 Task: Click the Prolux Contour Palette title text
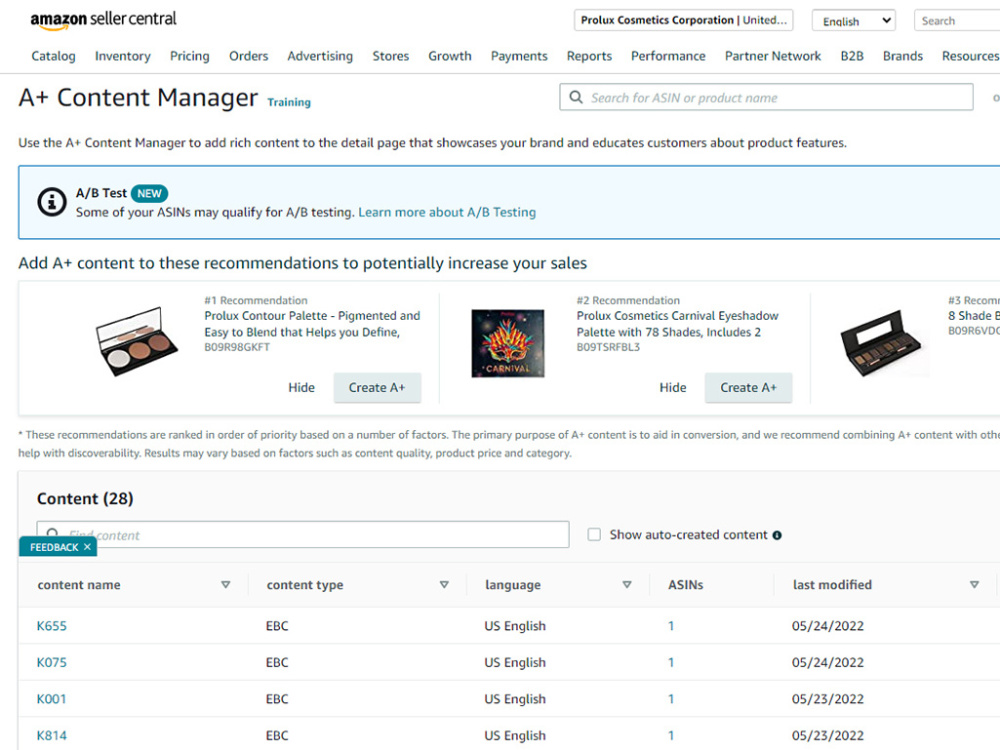[x=312, y=324]
